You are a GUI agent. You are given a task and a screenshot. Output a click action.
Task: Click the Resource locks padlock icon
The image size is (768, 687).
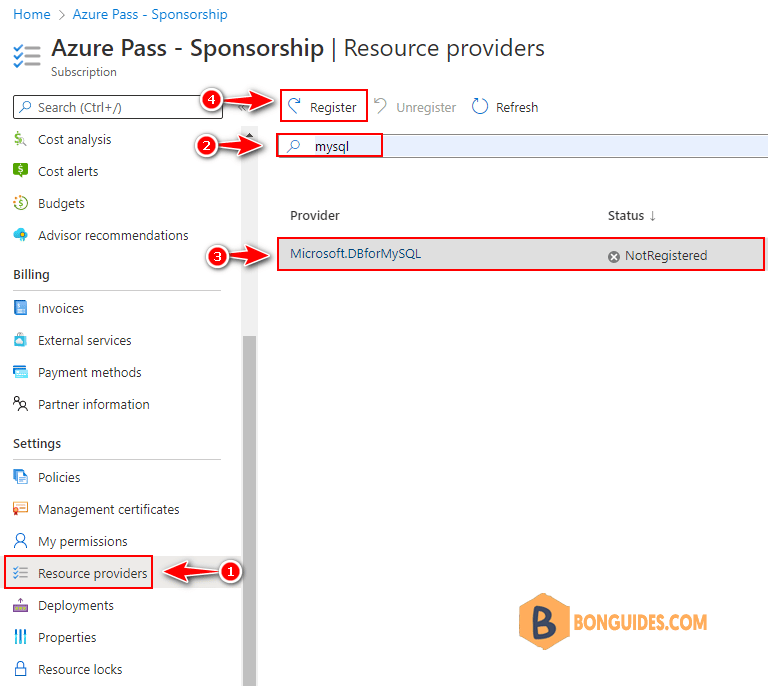[x=20, y=669]
